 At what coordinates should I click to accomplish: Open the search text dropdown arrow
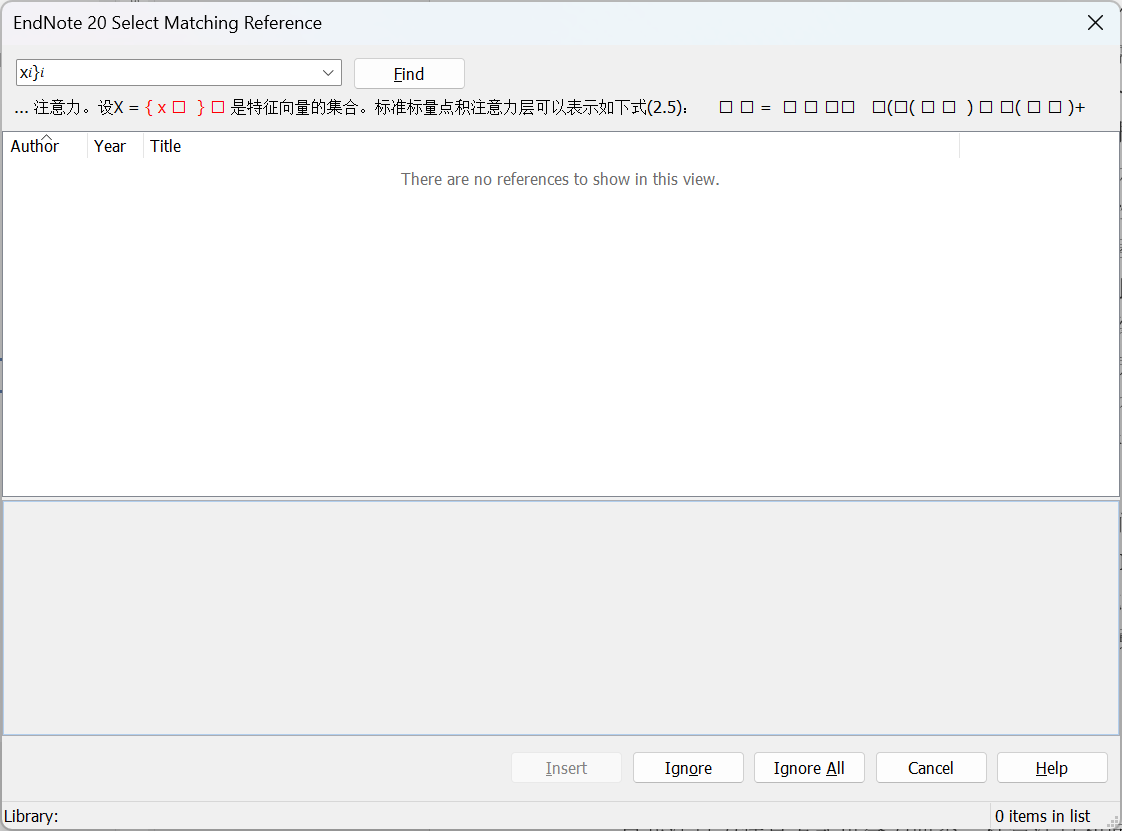[328, 73]
